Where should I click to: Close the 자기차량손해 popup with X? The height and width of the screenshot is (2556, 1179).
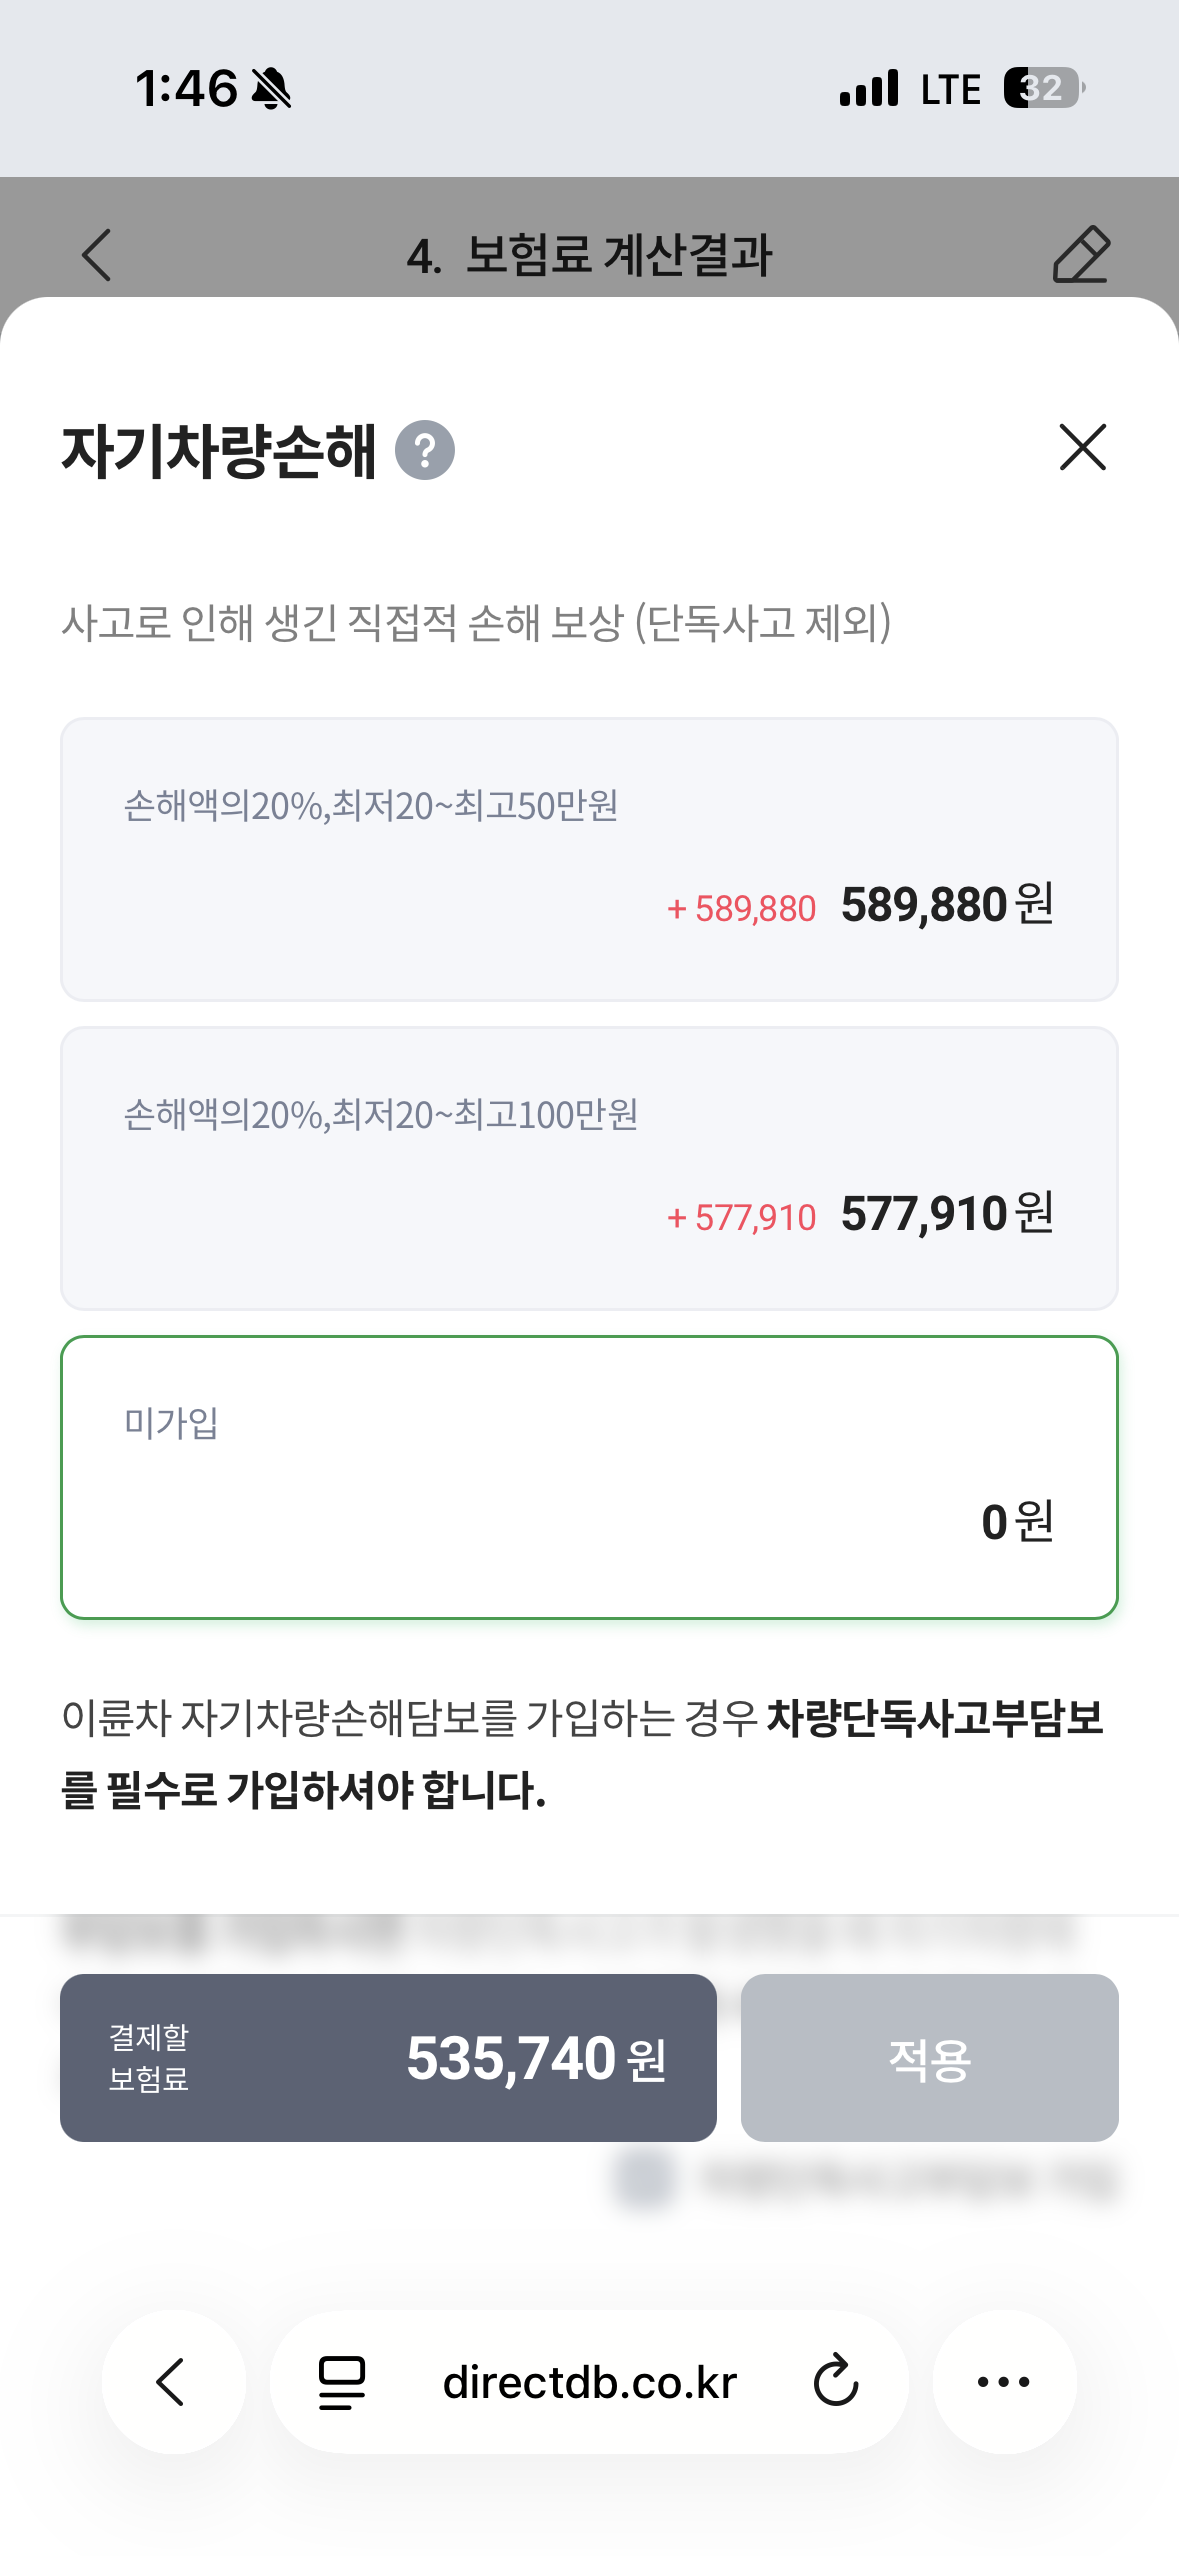tap(1082, 447)
